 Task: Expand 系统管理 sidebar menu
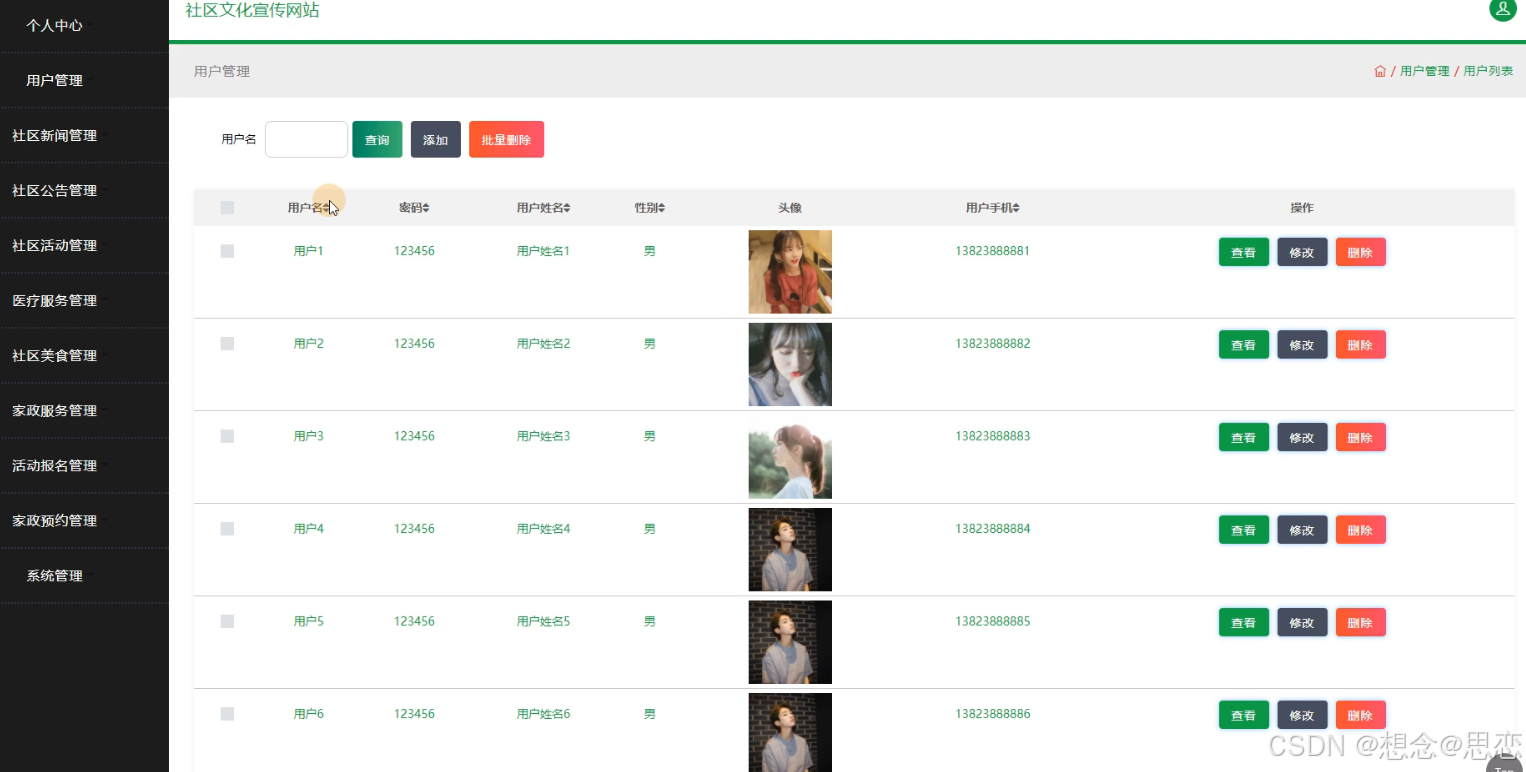pos(84,575)
